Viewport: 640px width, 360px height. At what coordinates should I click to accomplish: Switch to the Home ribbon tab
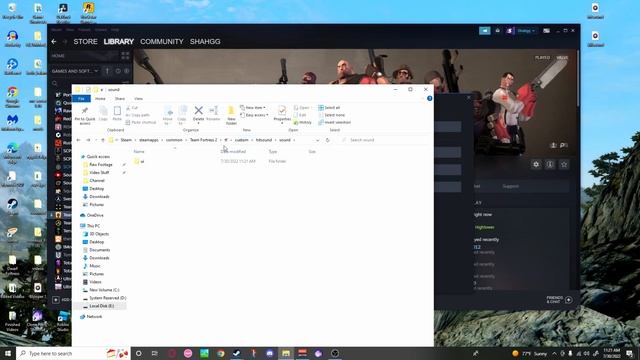100,99
